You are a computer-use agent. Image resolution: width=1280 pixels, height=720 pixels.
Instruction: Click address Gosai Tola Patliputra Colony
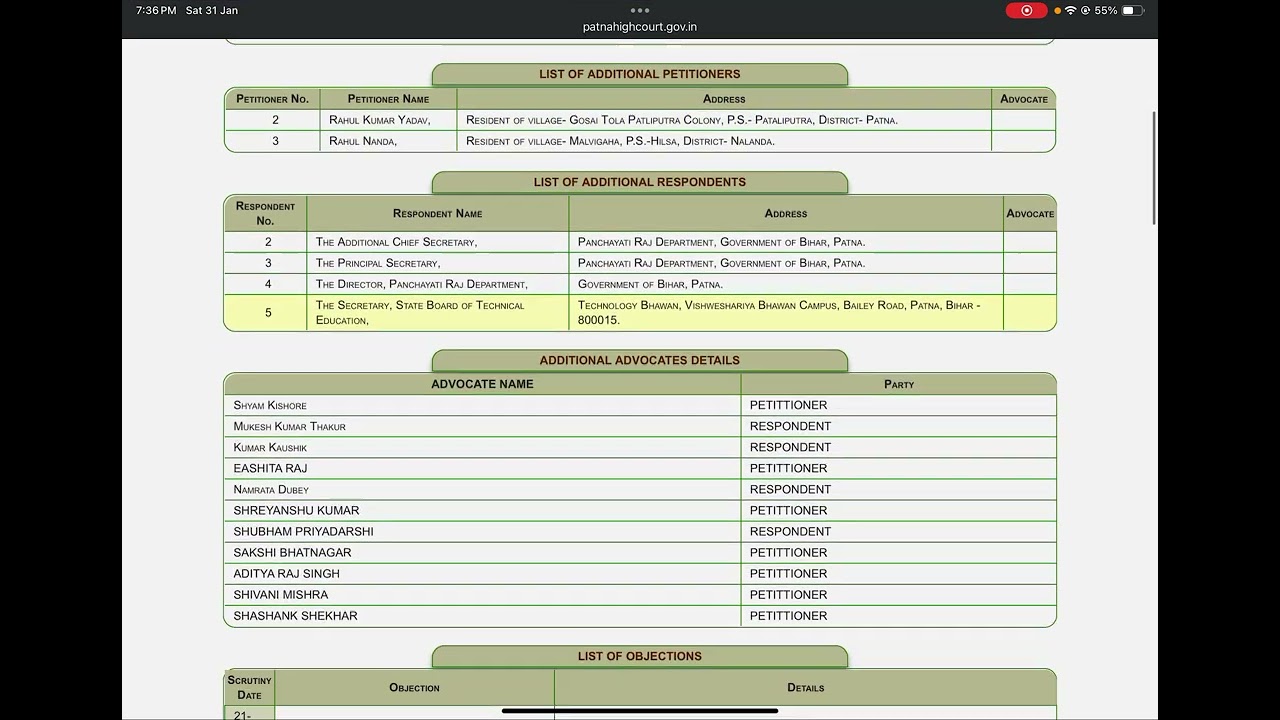(682, 120)
